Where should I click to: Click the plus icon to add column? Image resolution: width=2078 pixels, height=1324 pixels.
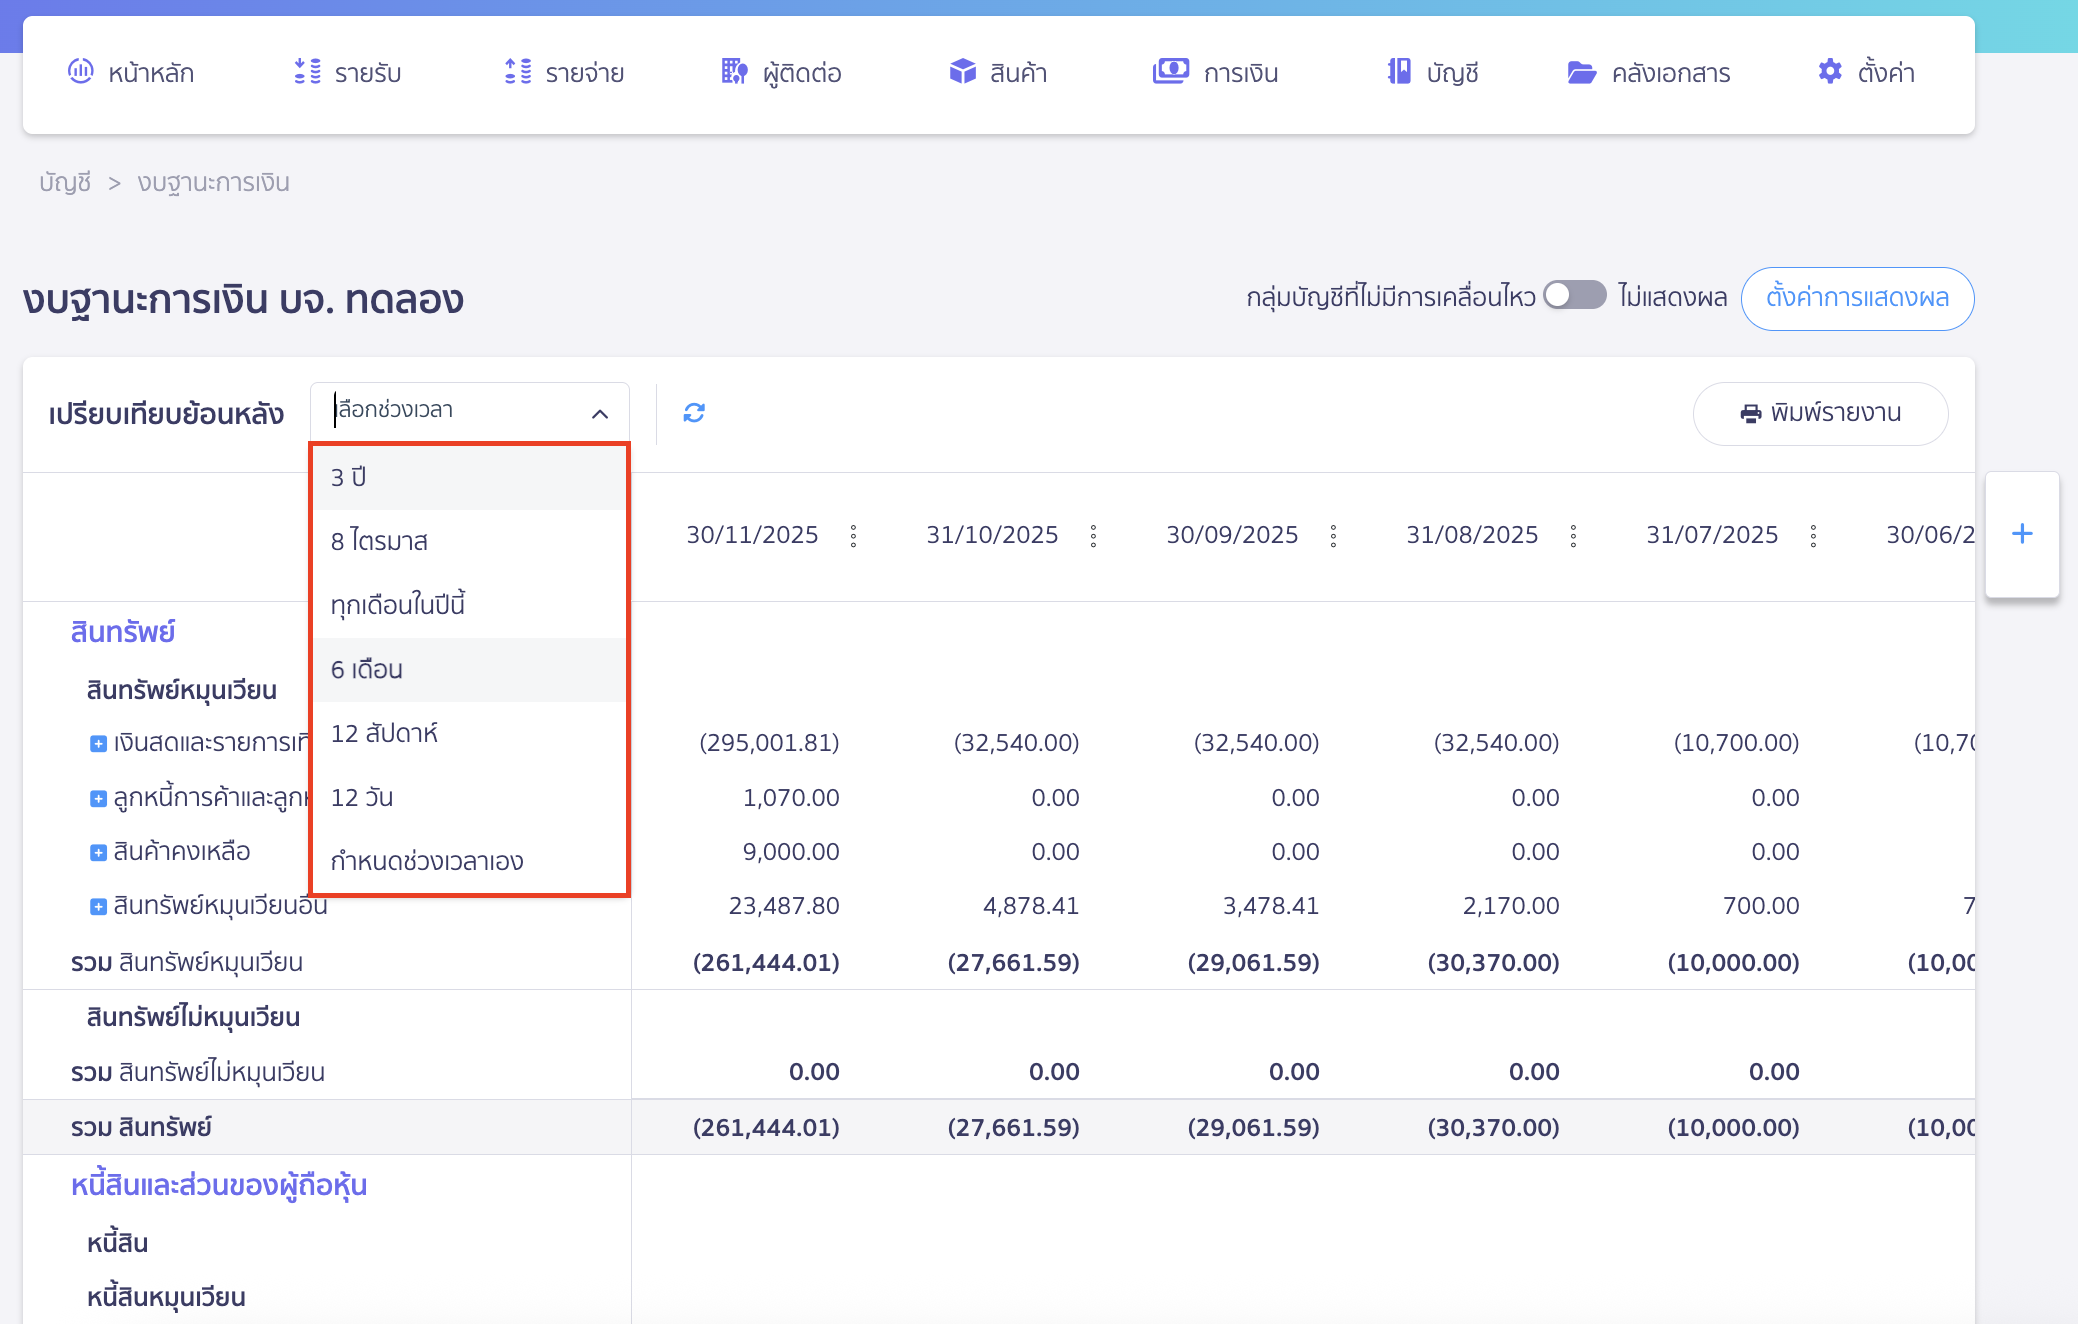[2021, 534]
